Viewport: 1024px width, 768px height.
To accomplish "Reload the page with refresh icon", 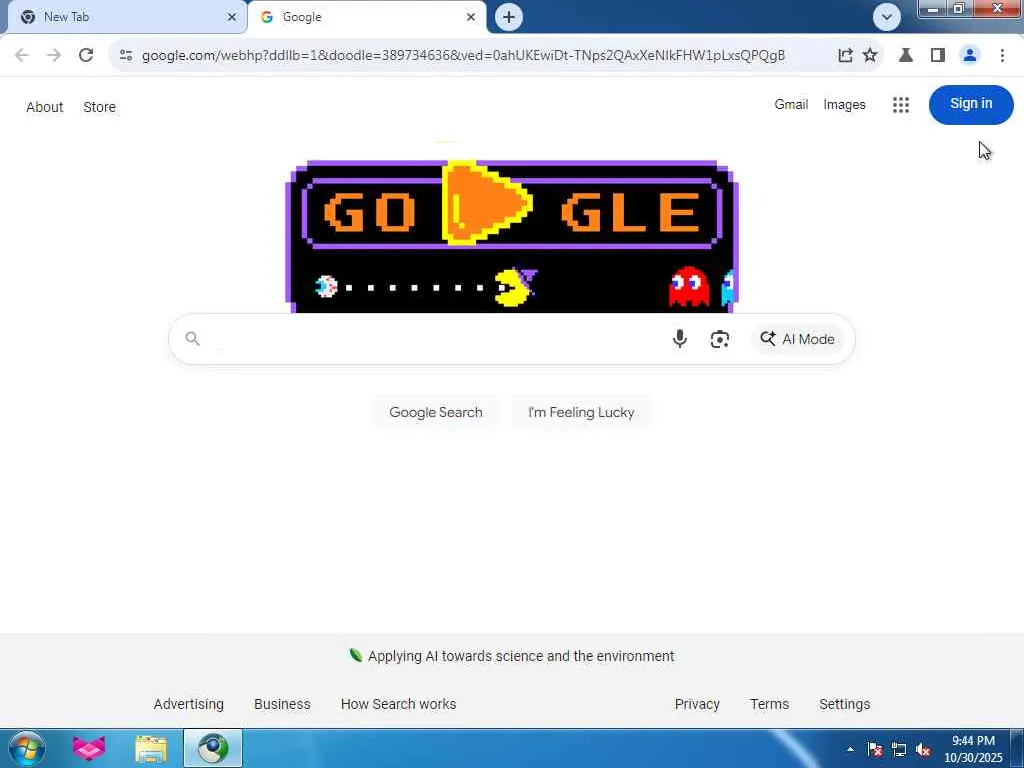I will 86,56.
